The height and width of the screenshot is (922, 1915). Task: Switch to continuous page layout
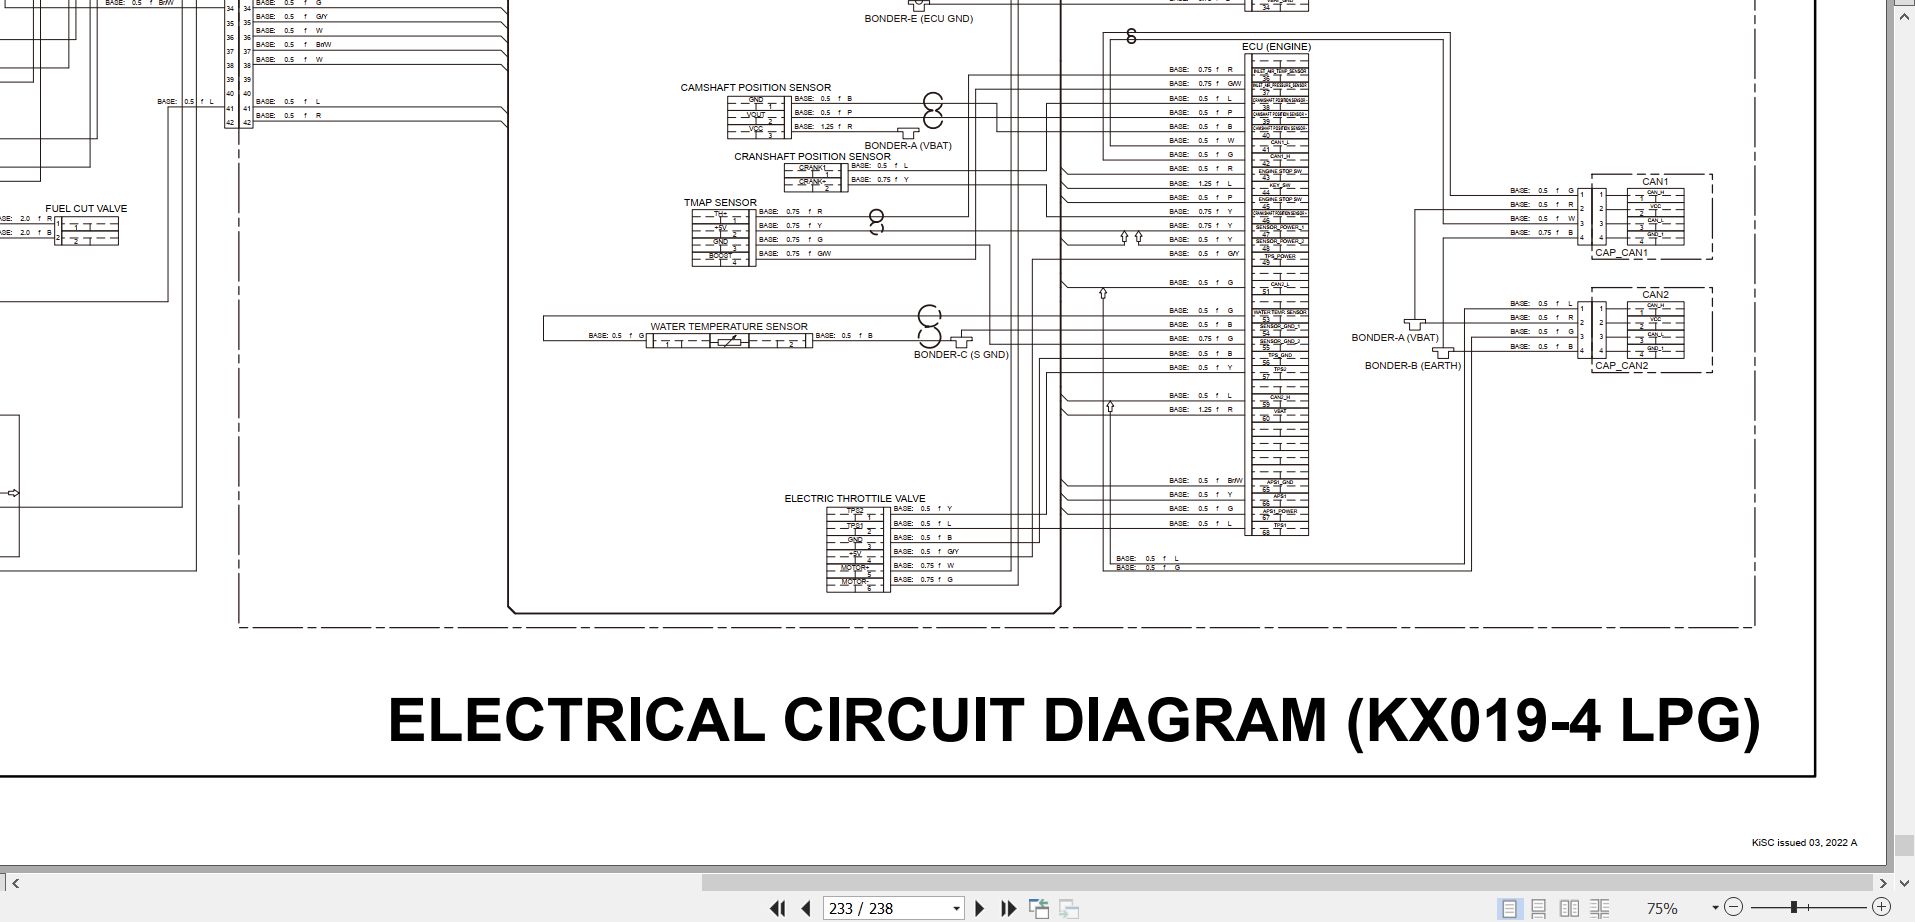point(1539,908)
